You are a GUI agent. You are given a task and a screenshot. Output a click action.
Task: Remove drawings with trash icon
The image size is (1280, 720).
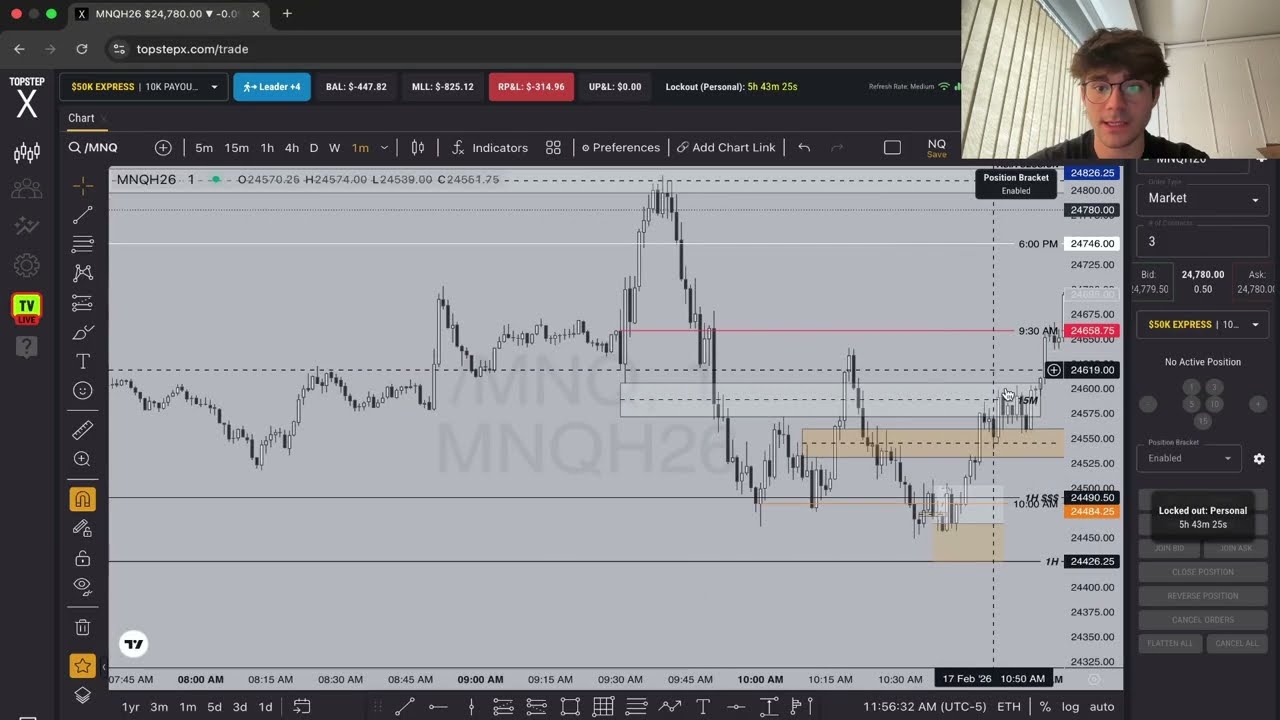point(83,628)
